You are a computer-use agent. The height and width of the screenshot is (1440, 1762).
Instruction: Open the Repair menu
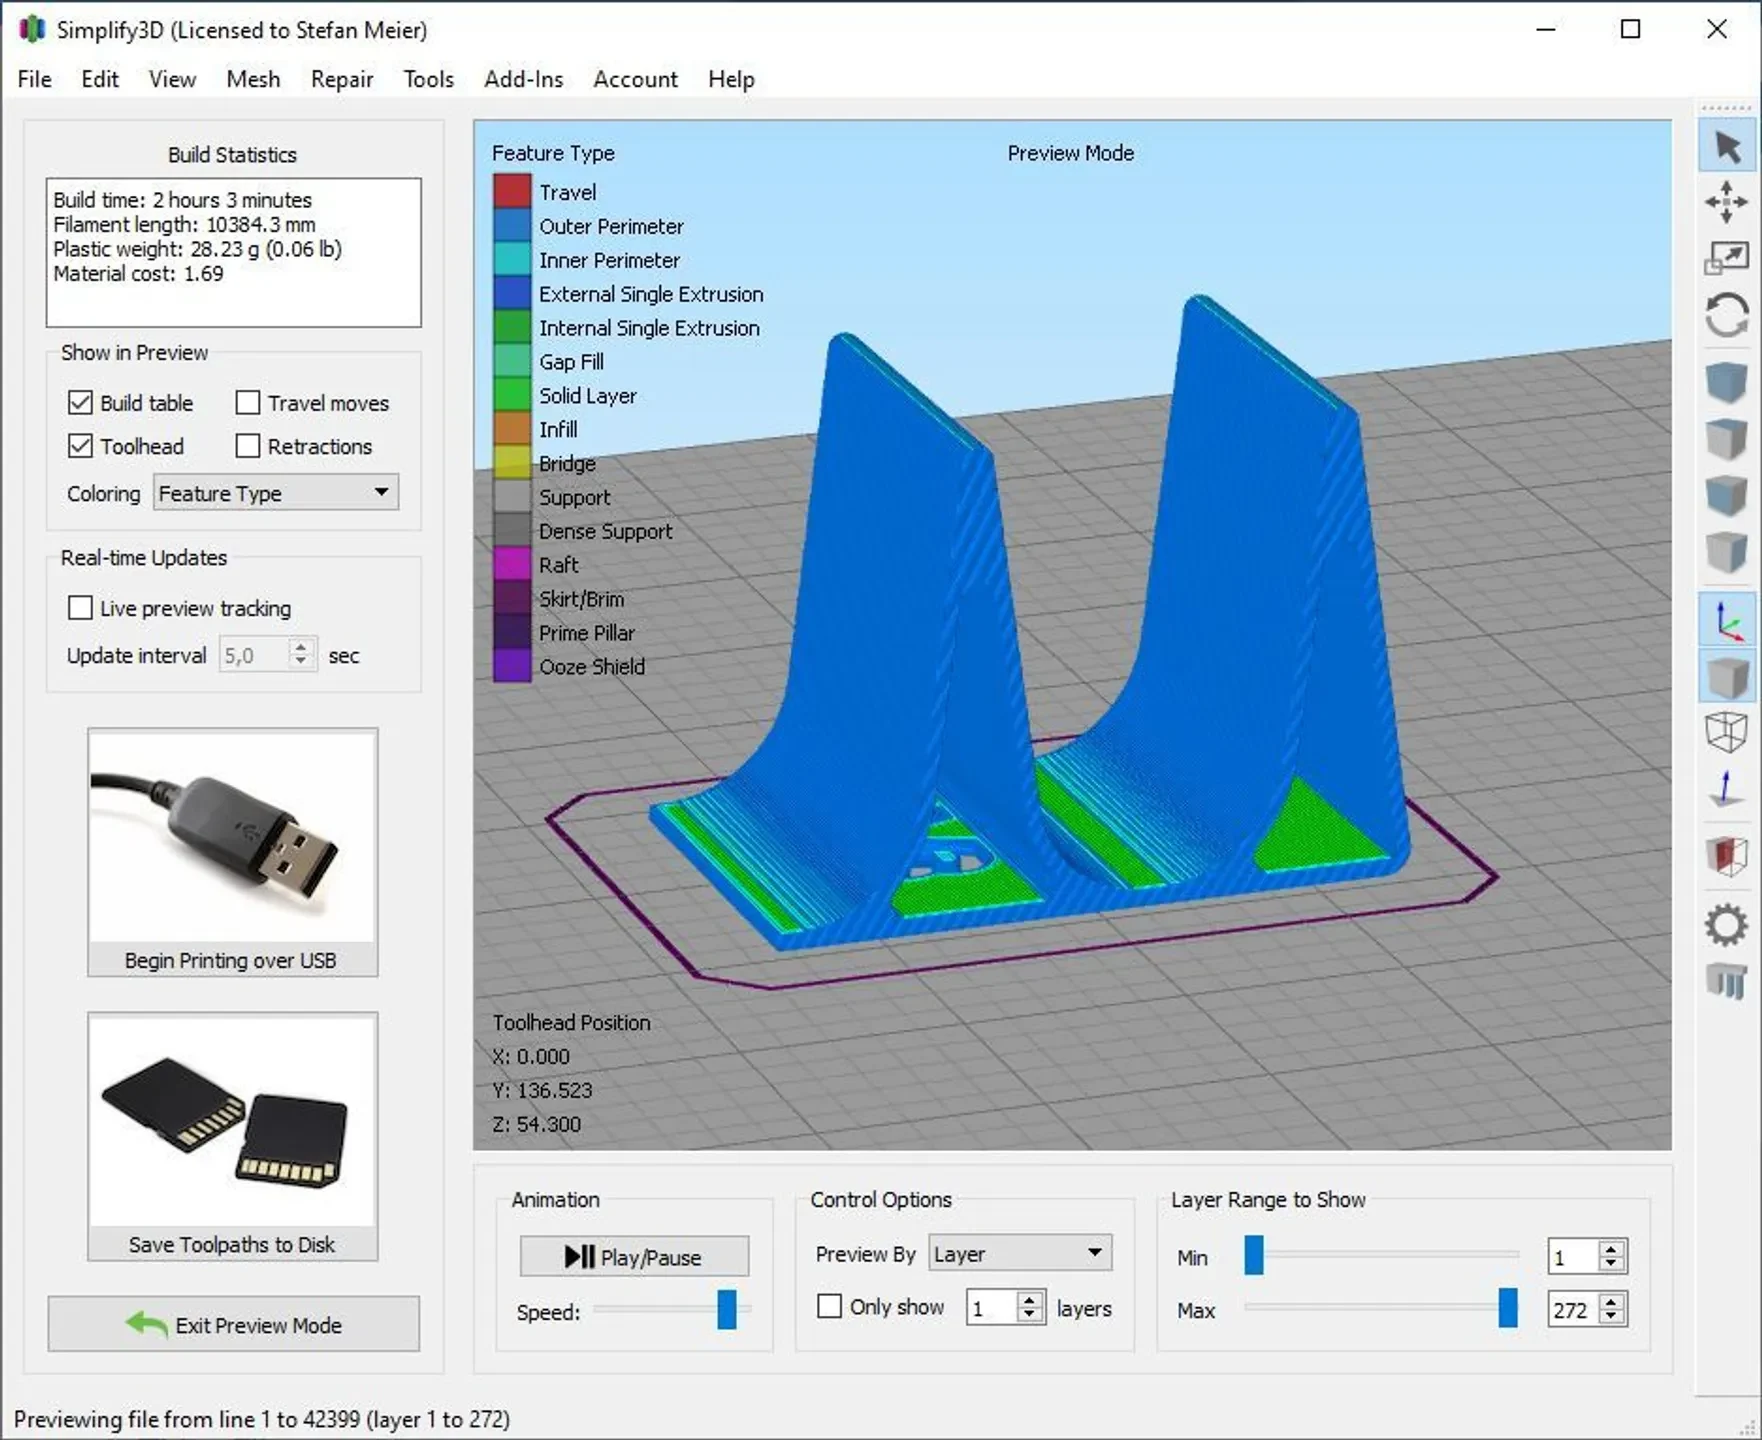click(x=342, y=79)
